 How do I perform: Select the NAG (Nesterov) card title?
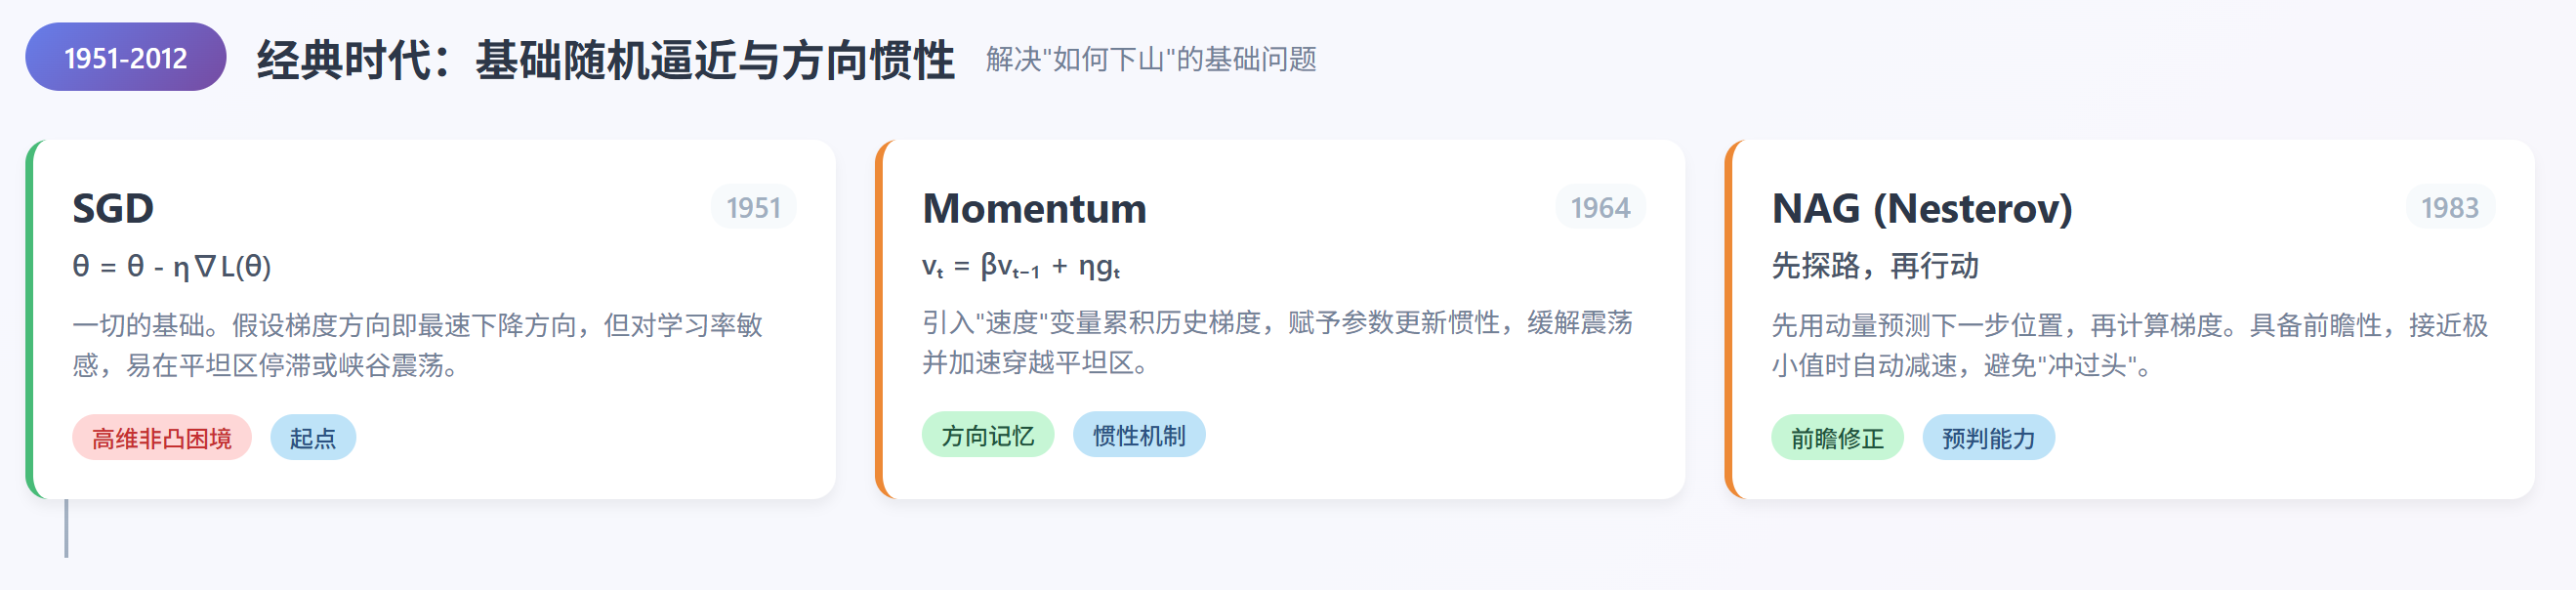click(x=1921, y=208)
